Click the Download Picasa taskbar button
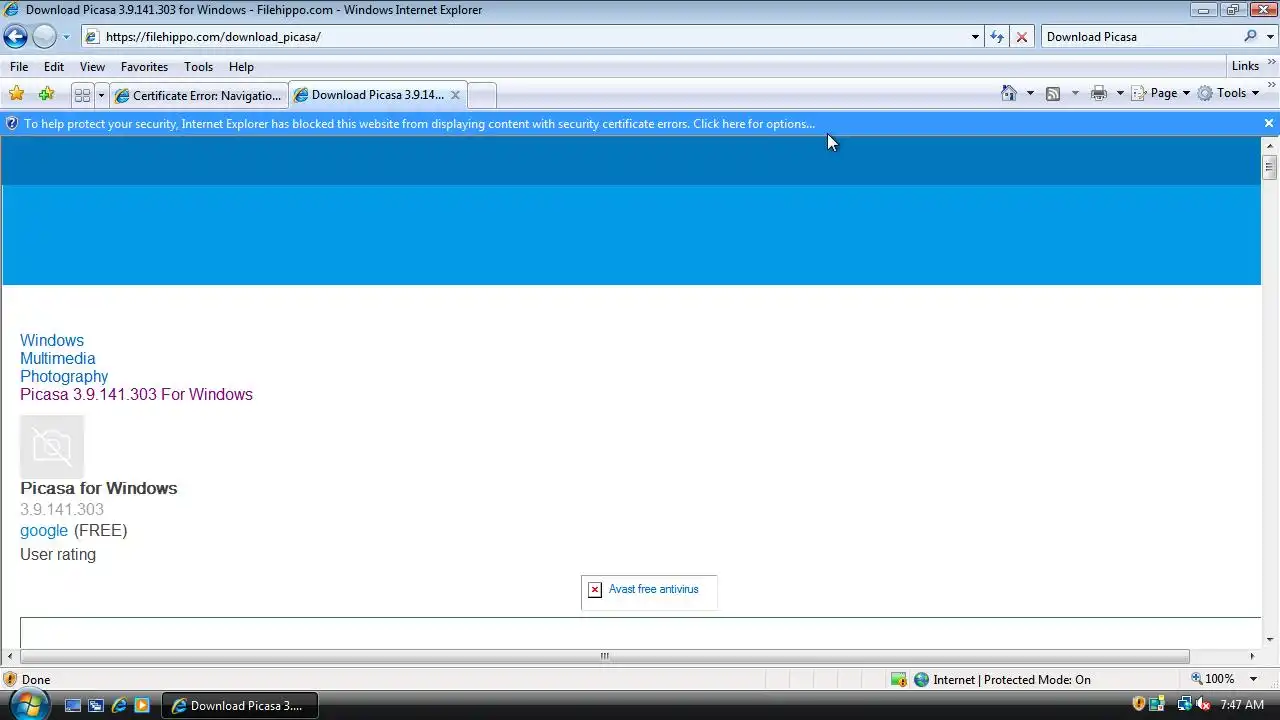 click(x=240, y=705)
